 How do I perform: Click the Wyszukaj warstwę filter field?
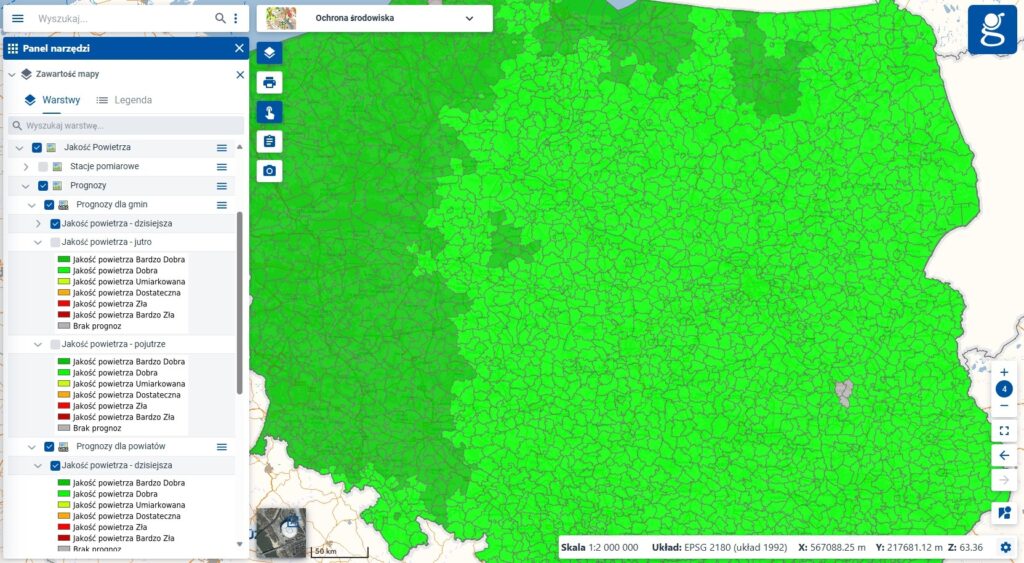126,125
